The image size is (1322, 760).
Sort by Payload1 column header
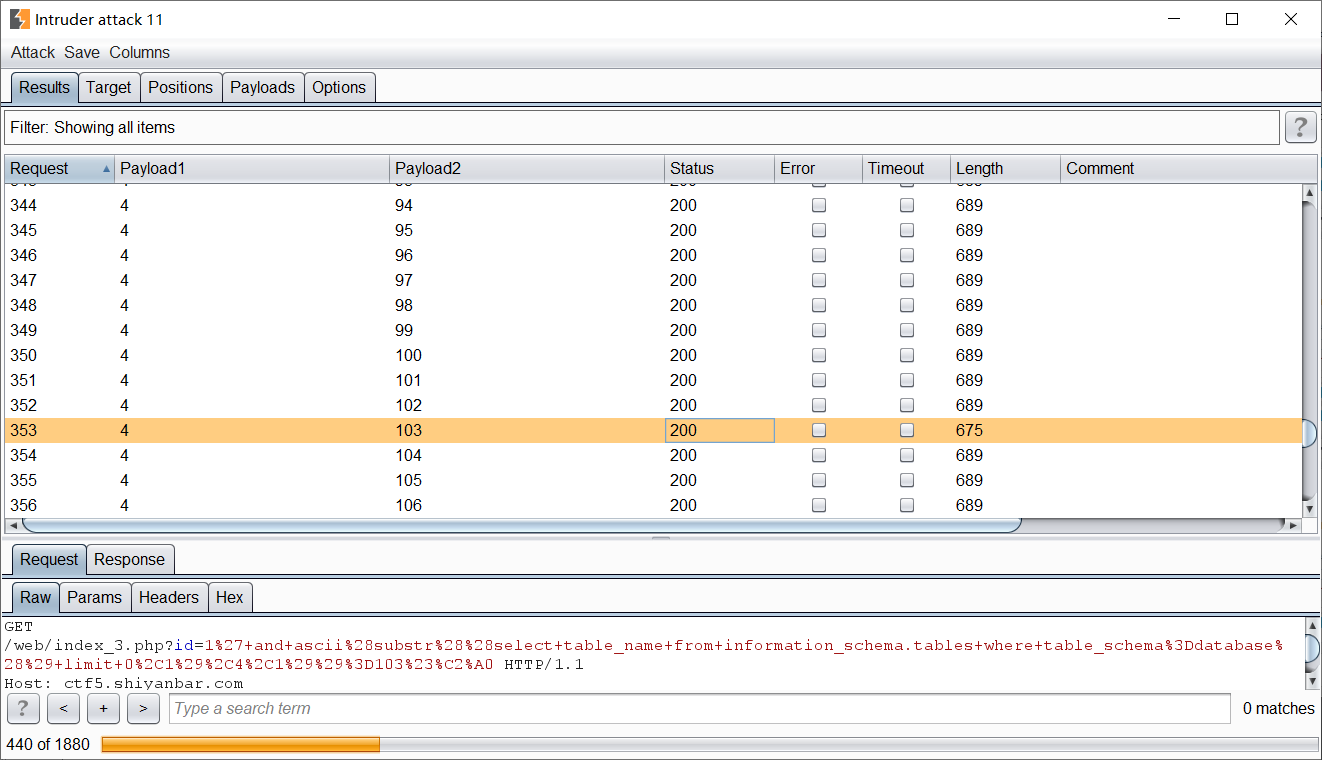[252, 169]
